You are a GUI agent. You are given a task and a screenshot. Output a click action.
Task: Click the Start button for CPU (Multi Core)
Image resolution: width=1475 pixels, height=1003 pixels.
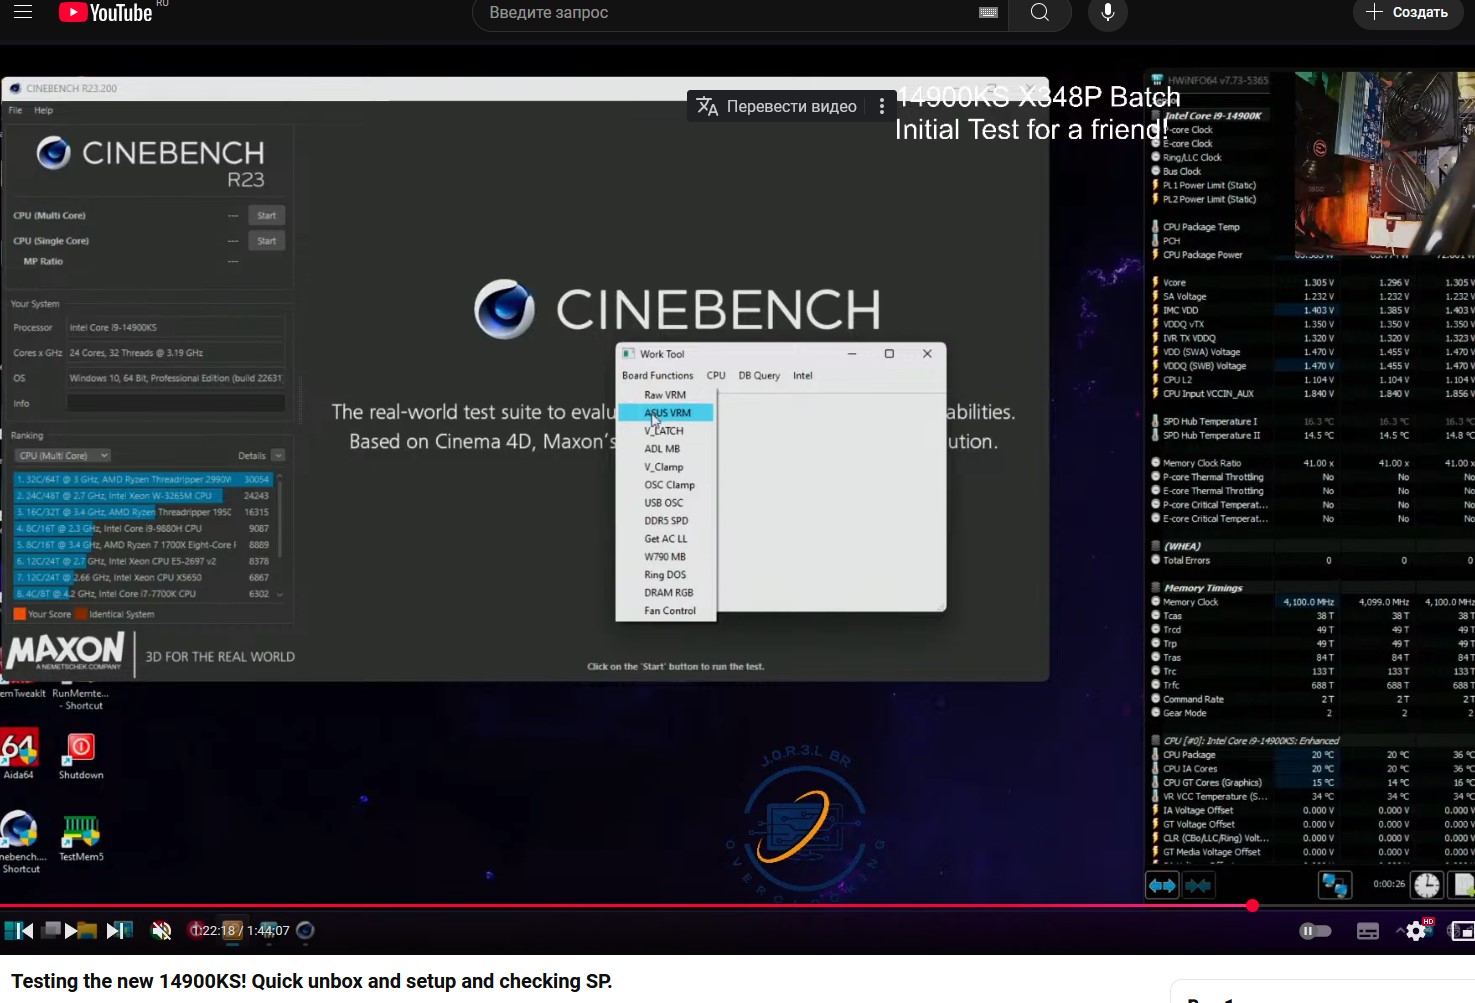click(267, 216)
